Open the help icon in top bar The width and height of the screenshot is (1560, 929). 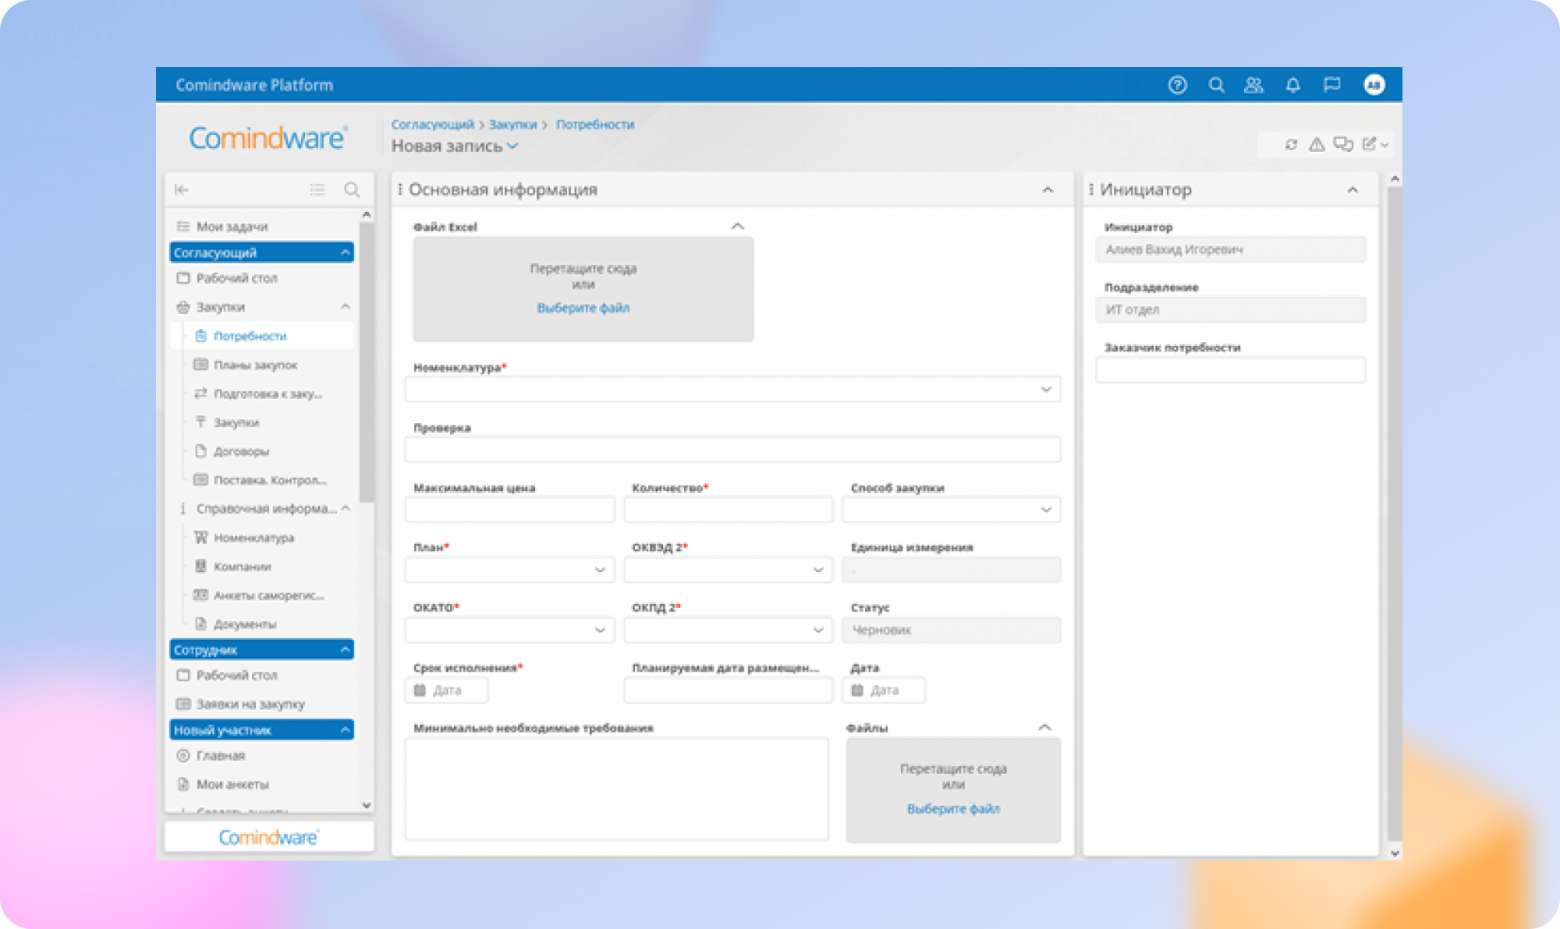(1177, 85)
